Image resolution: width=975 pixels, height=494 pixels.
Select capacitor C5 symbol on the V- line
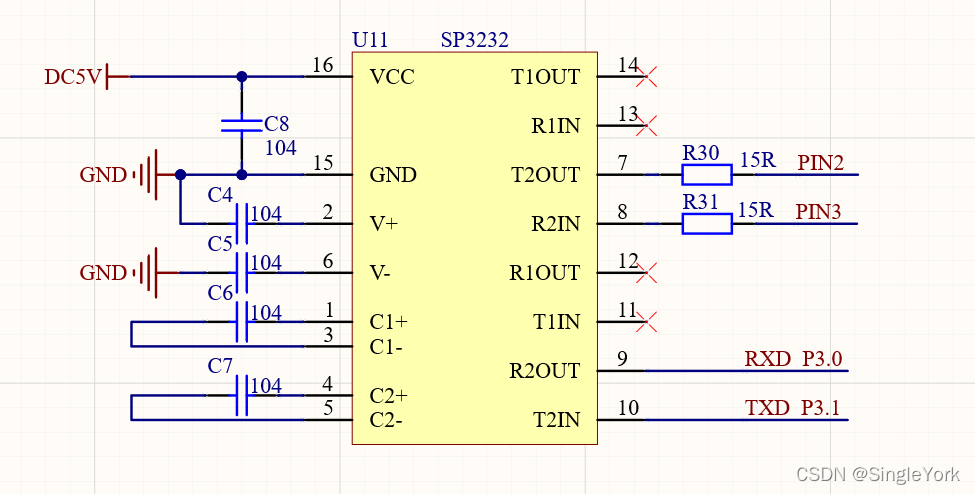(242, 273)
